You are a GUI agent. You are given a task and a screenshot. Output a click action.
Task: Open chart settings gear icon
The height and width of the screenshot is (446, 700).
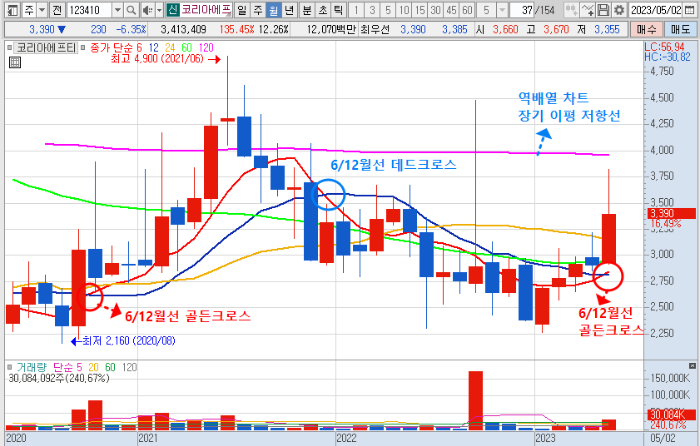tap(618, 10)
